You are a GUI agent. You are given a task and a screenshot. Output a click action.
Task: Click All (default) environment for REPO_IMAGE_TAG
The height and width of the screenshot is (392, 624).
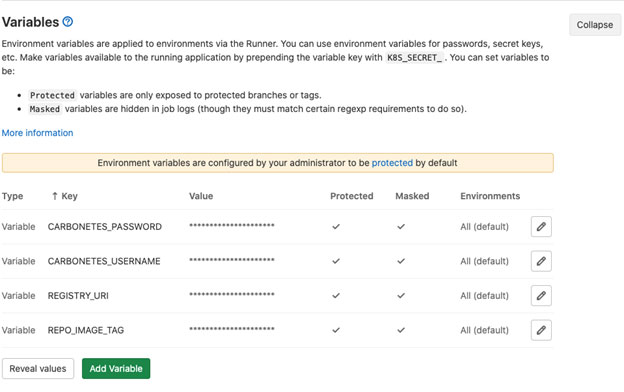coord(484,330)
